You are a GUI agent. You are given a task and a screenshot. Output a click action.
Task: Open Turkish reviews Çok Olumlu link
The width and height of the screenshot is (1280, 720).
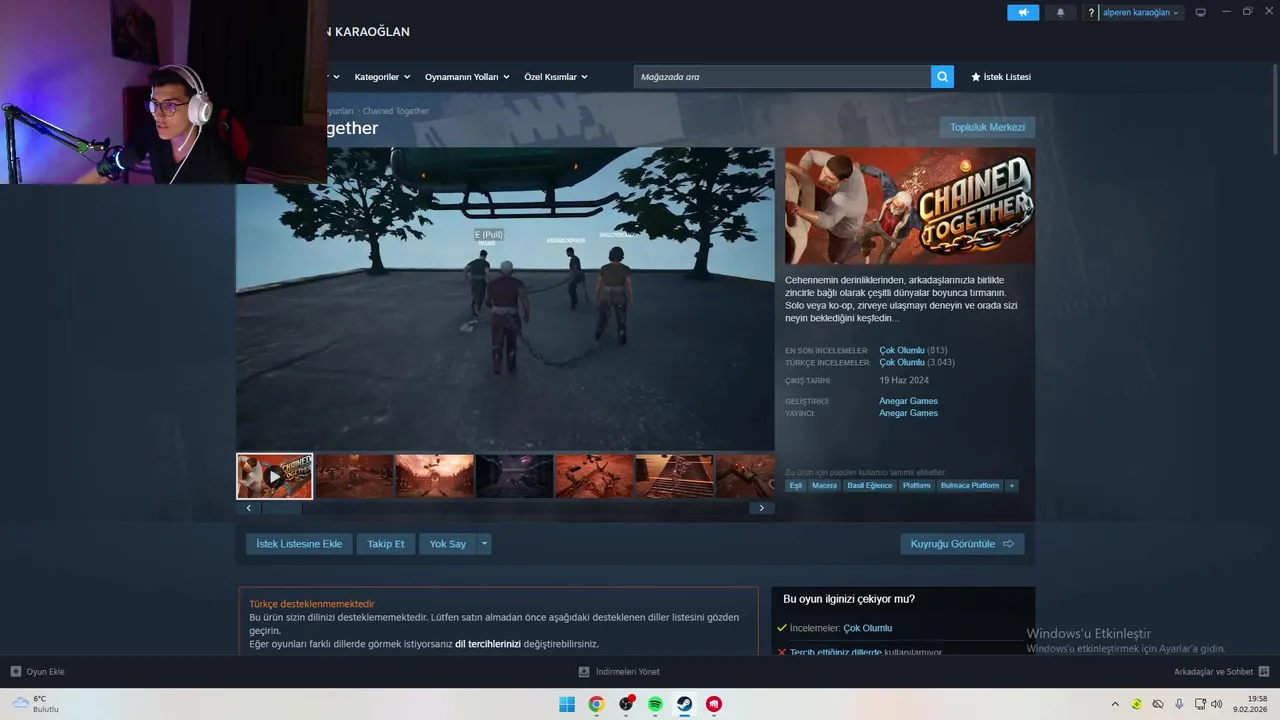pos(902,363)
